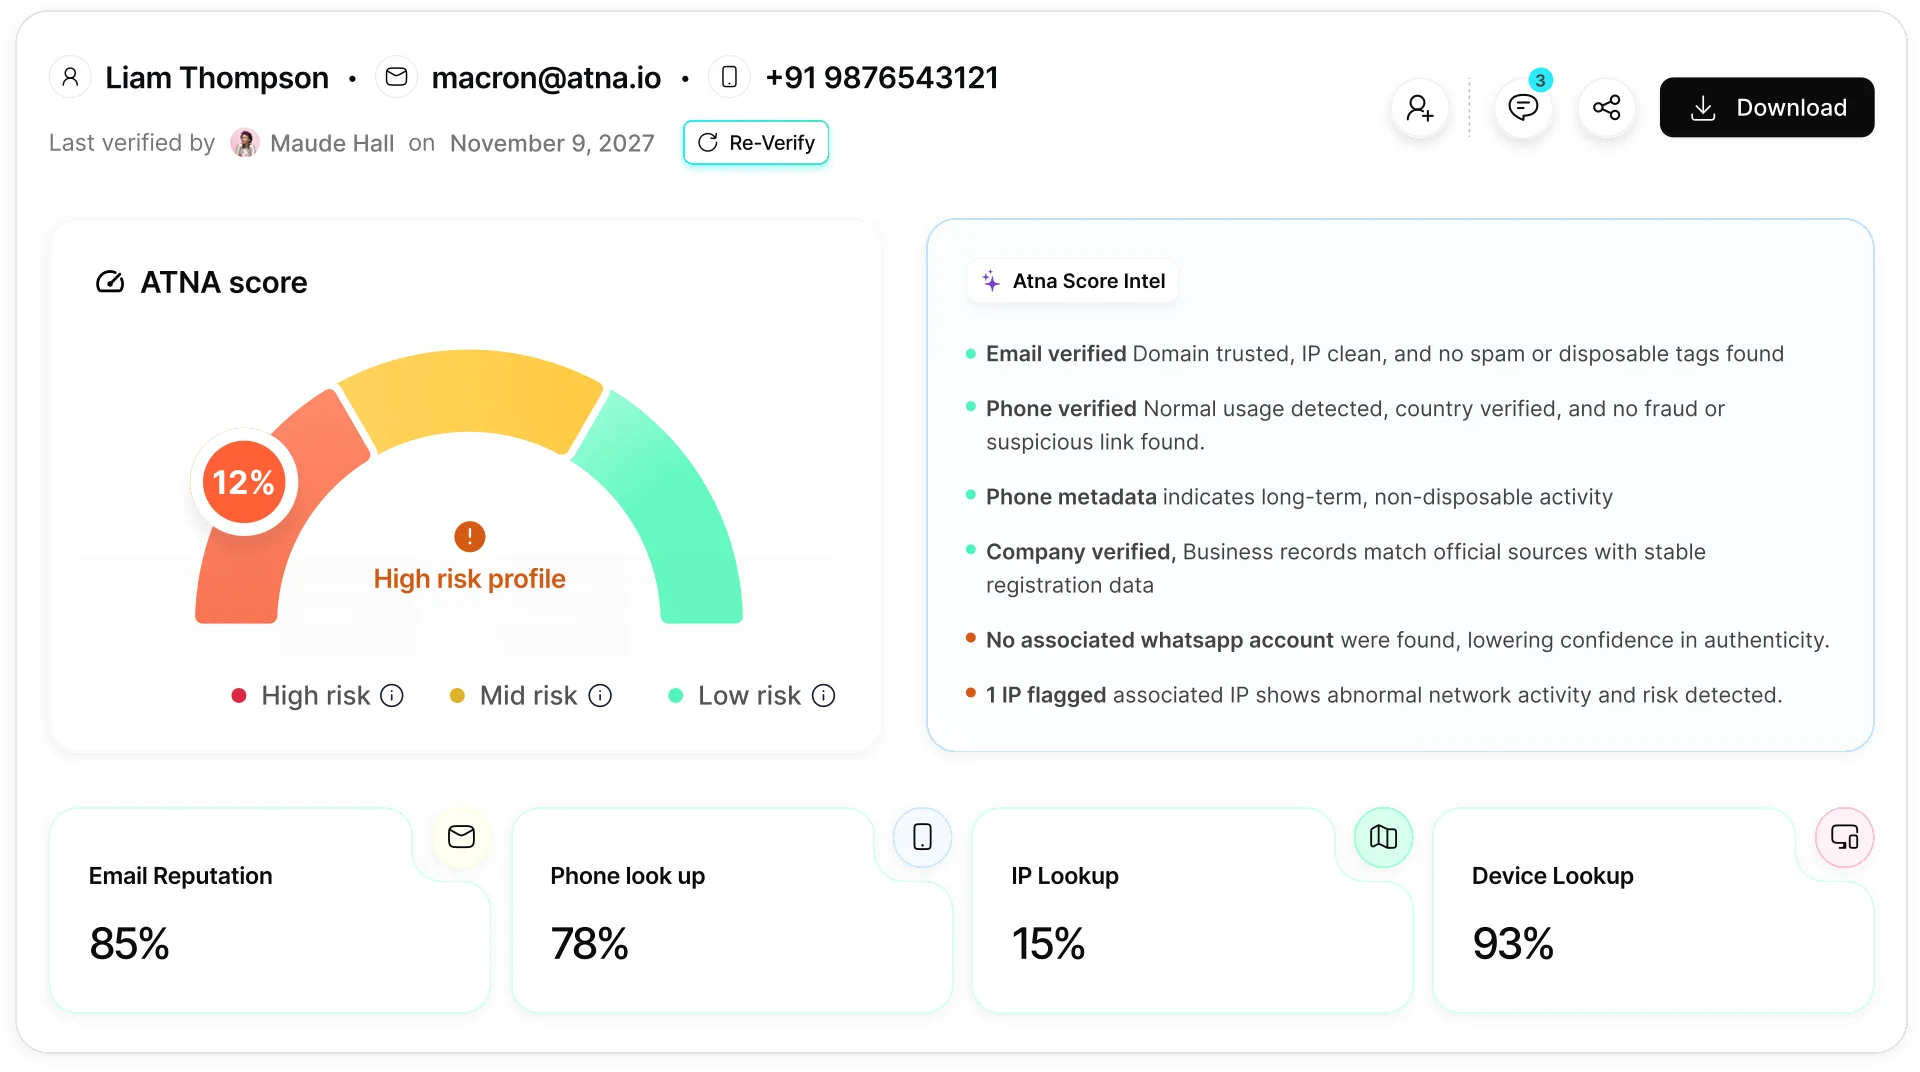Click the IP Lookup card map icon
This screenshot has width=1920, height=1072.
(x=1383, y=837)
